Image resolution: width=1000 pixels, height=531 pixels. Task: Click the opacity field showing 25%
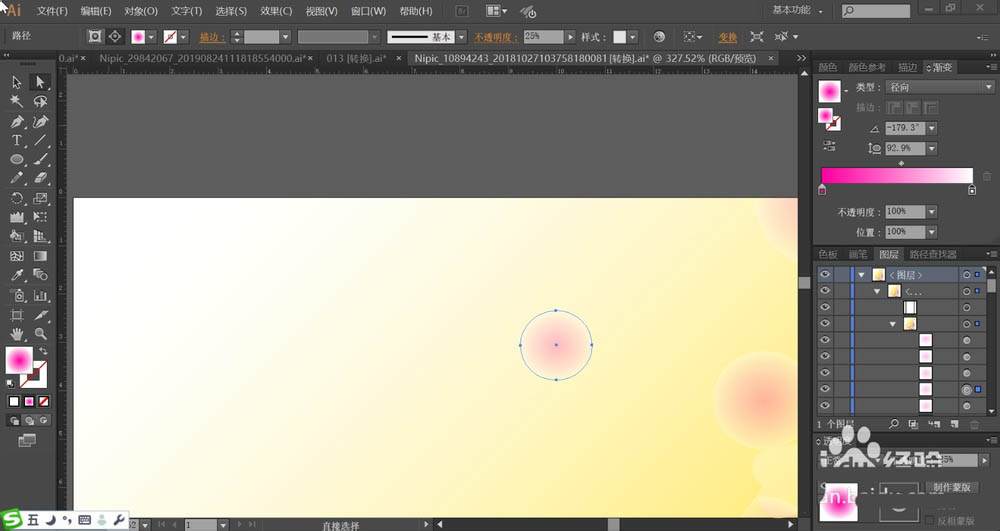(x=543, y=37)
